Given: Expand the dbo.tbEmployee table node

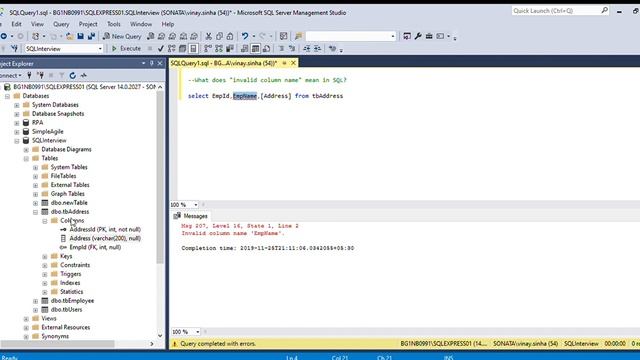Looking at the screenshot, I should [36, 301].
